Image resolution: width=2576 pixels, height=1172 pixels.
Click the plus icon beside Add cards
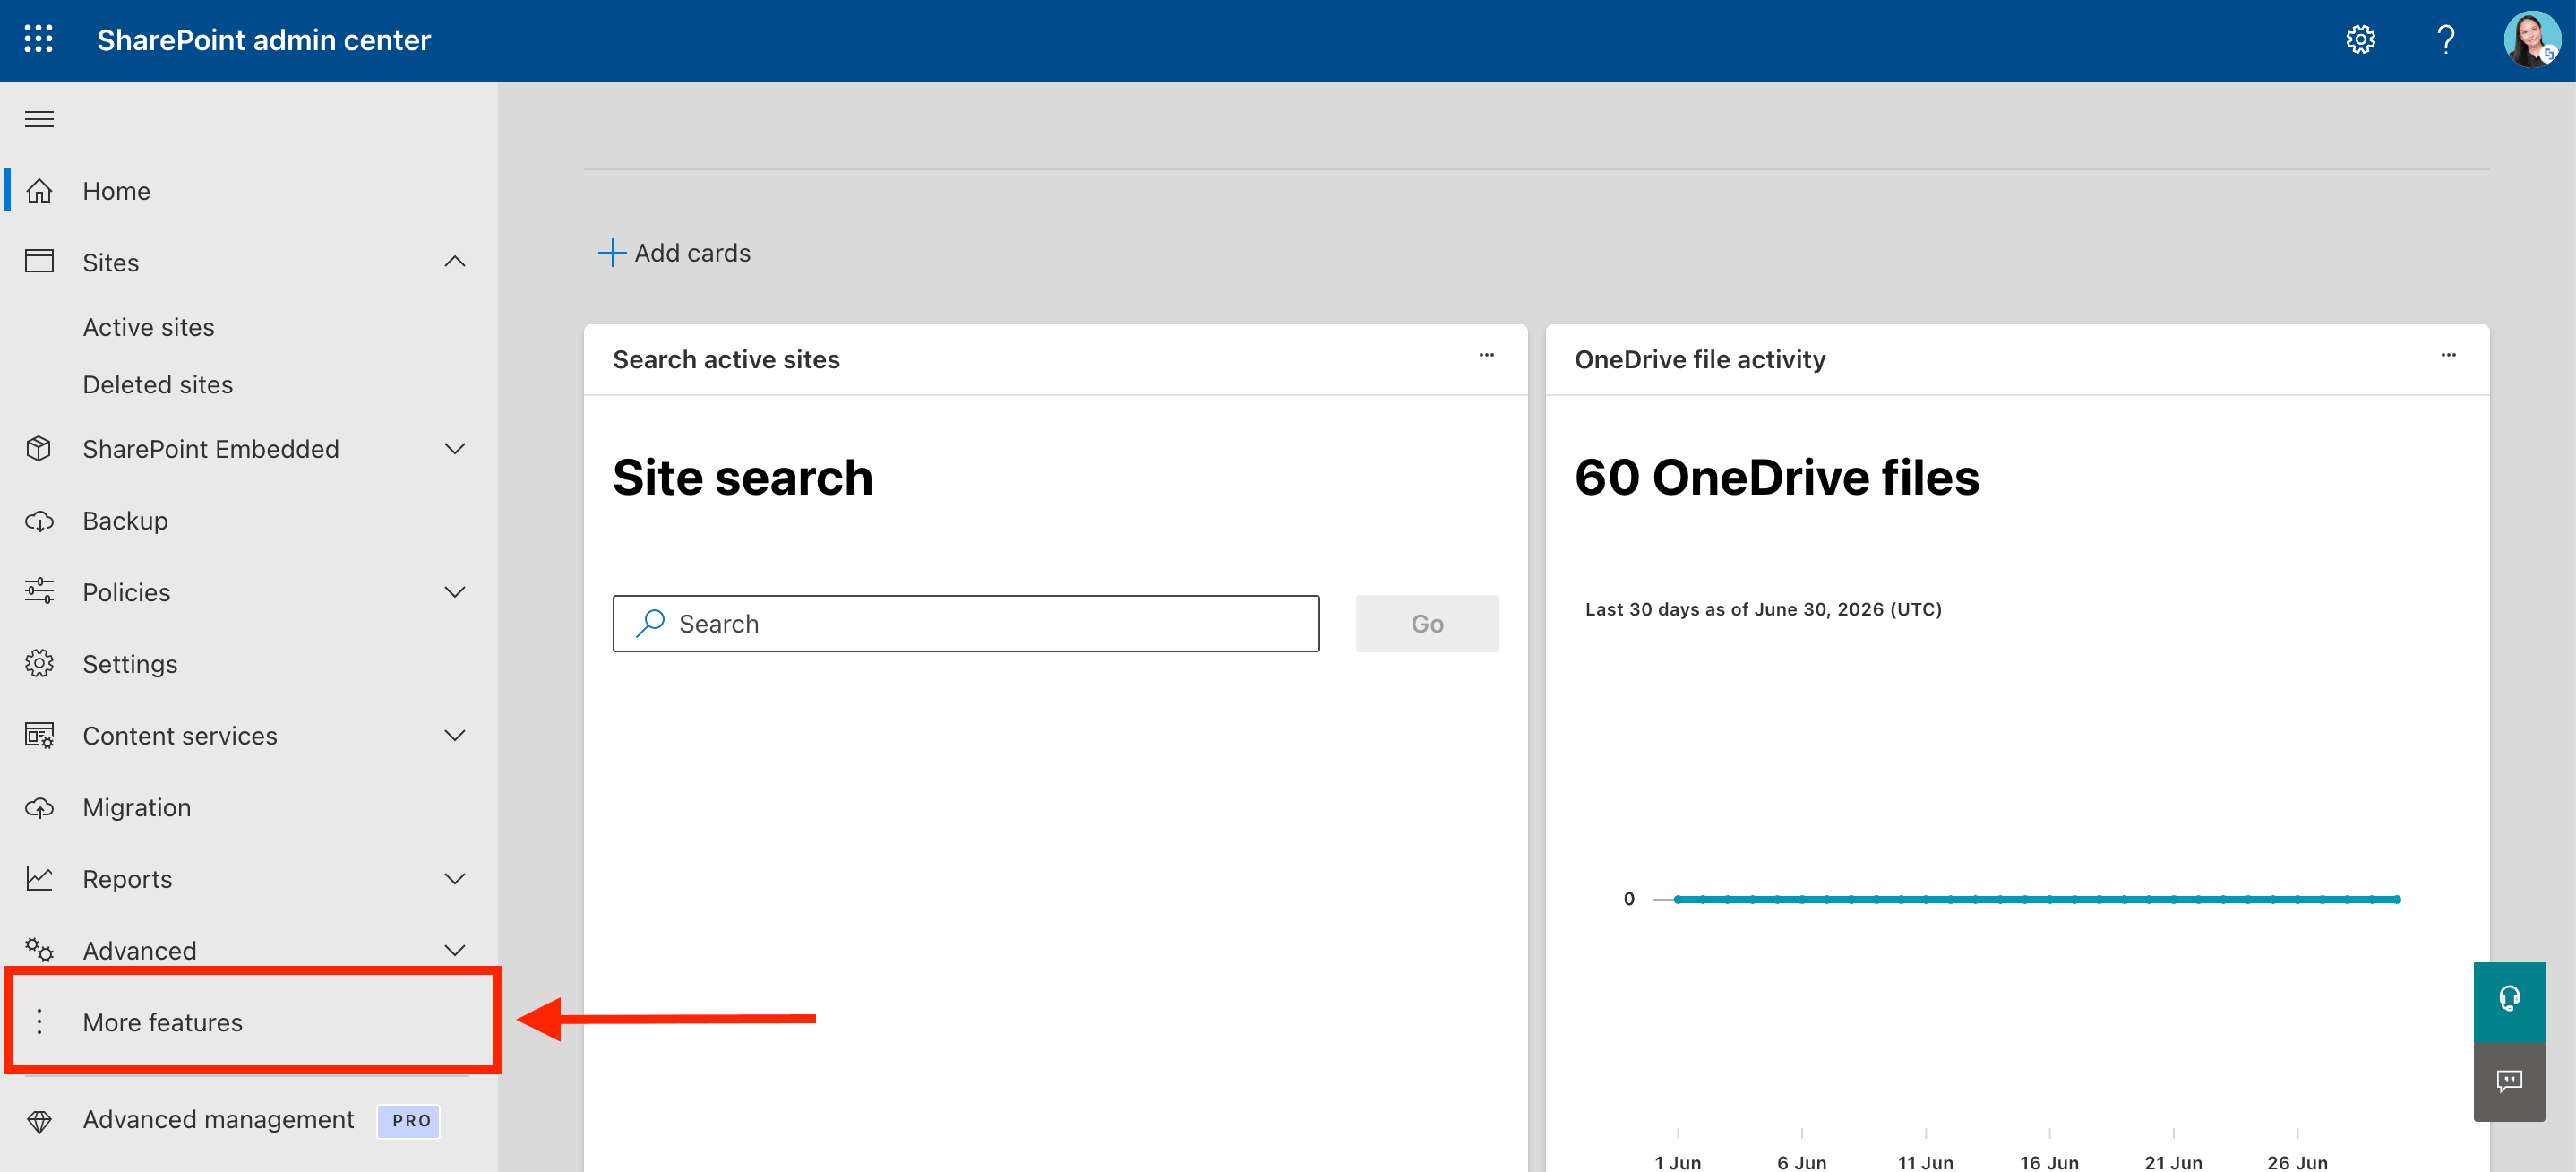tap(612, 253)
